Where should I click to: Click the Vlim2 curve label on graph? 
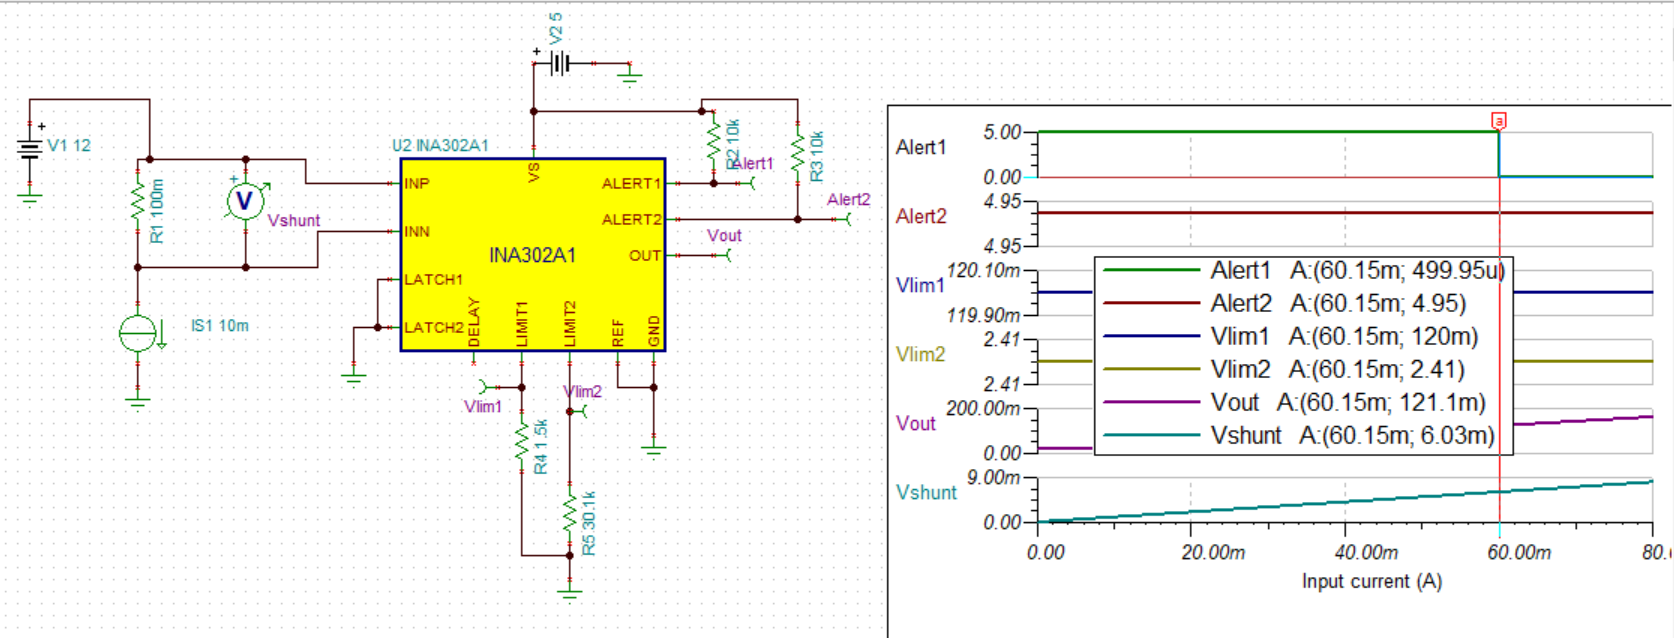pyautogui.click(x=920, y=354)
